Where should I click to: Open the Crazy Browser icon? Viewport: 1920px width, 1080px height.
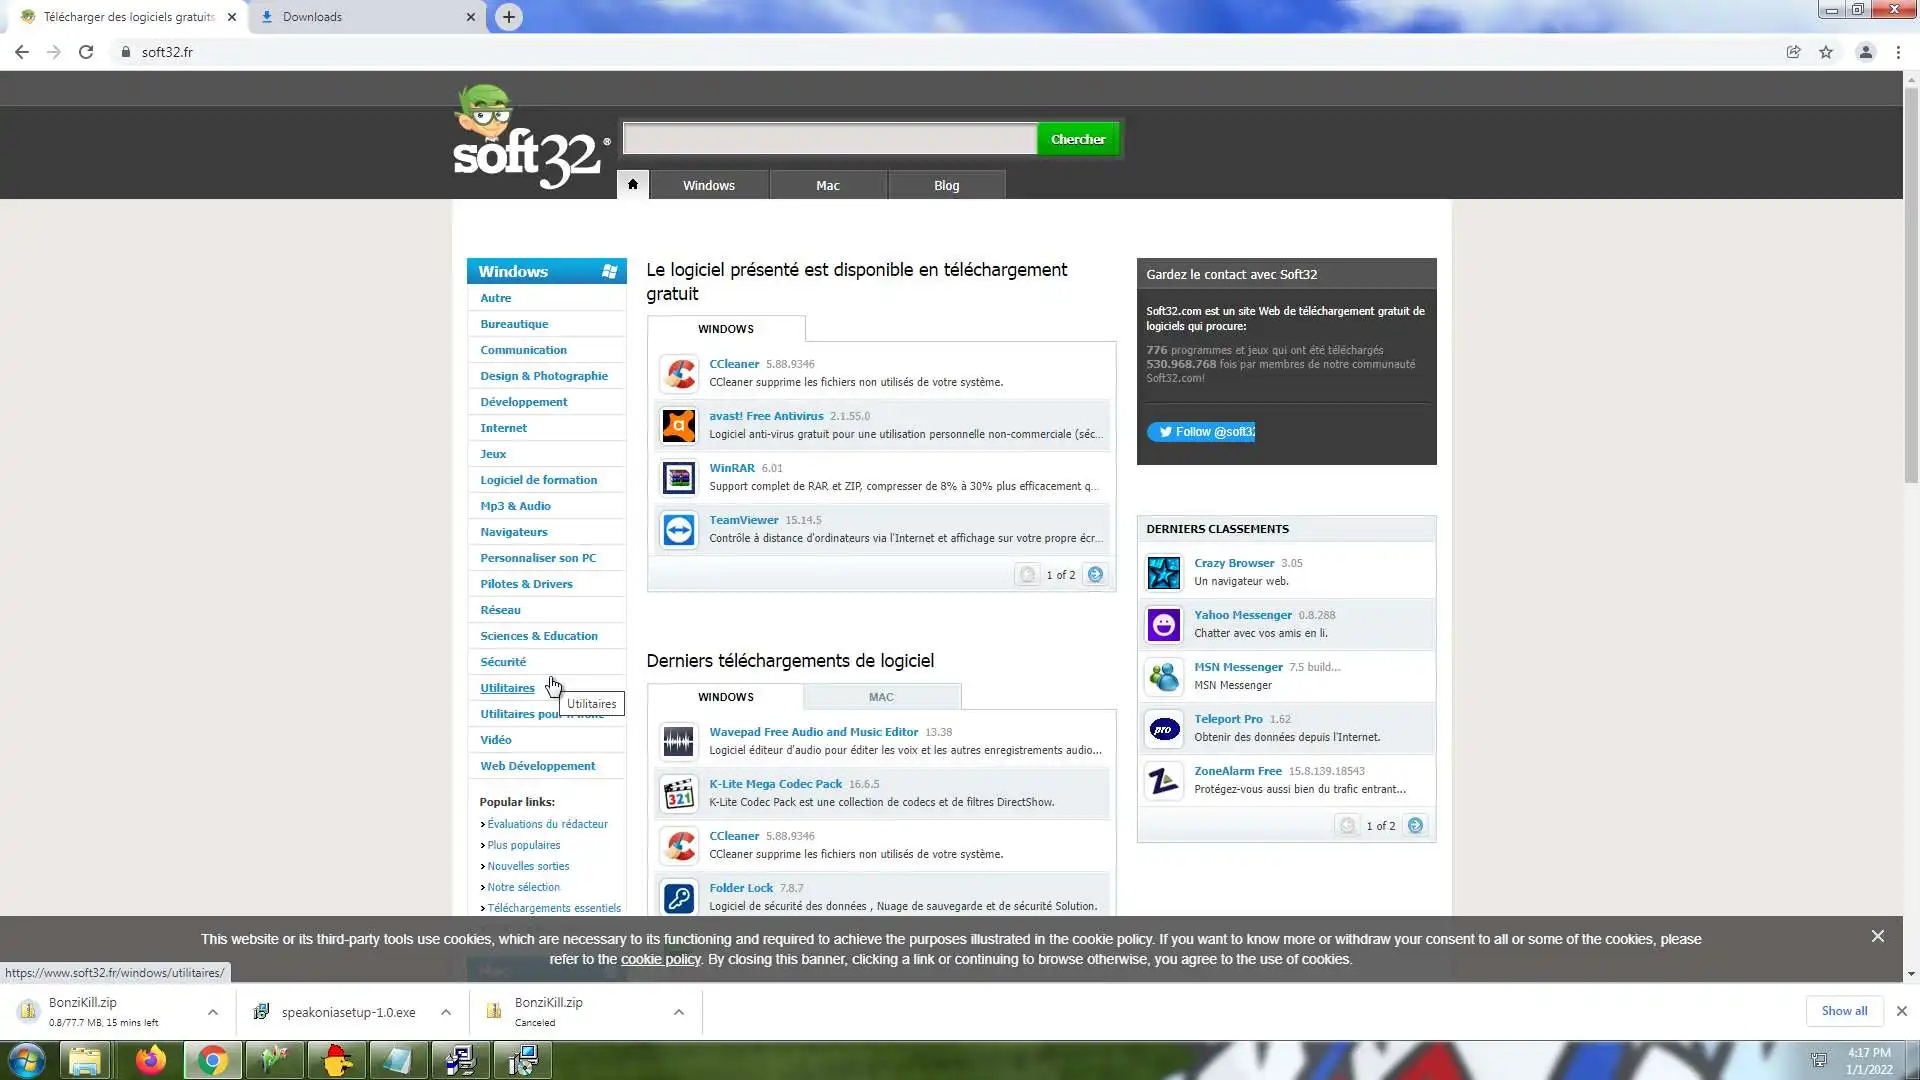(x=1164, y=572)
